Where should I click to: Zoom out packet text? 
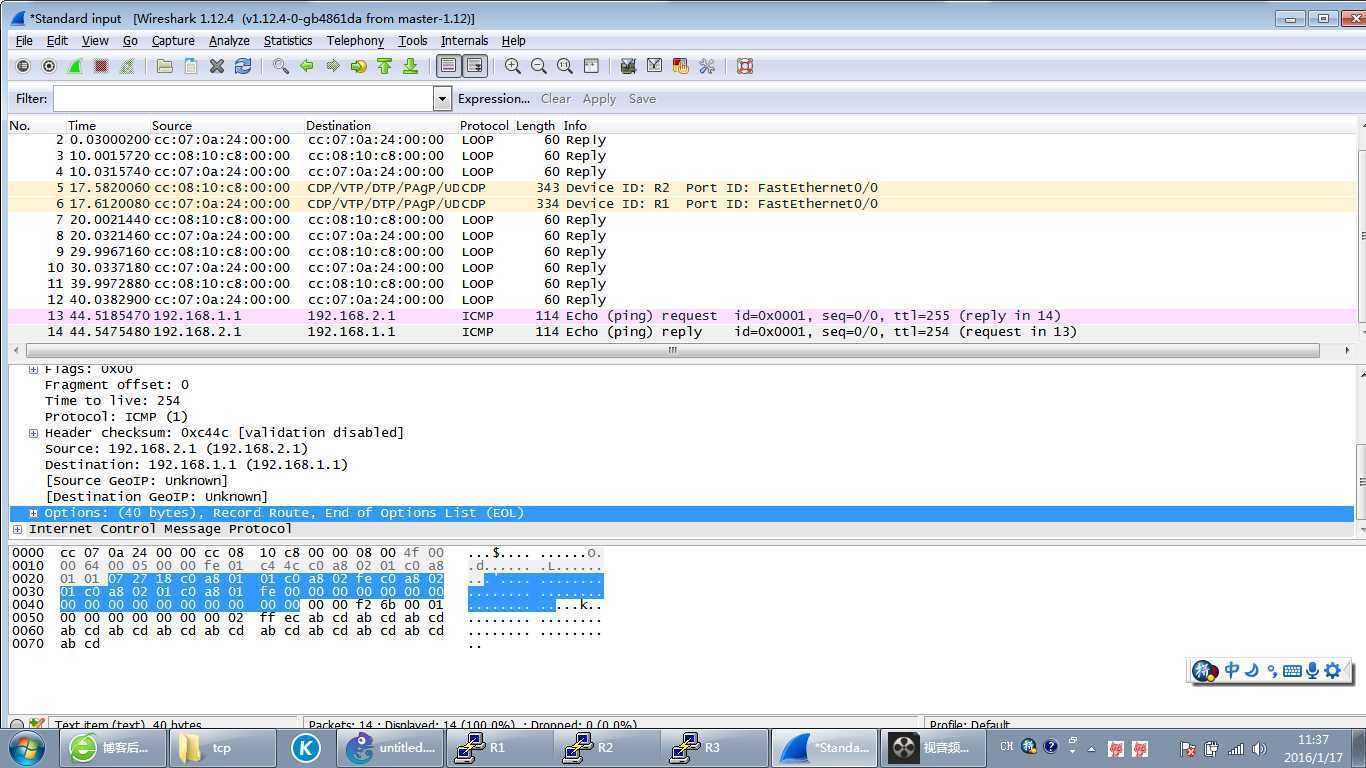pyautogui.click(x=539, y=66)
